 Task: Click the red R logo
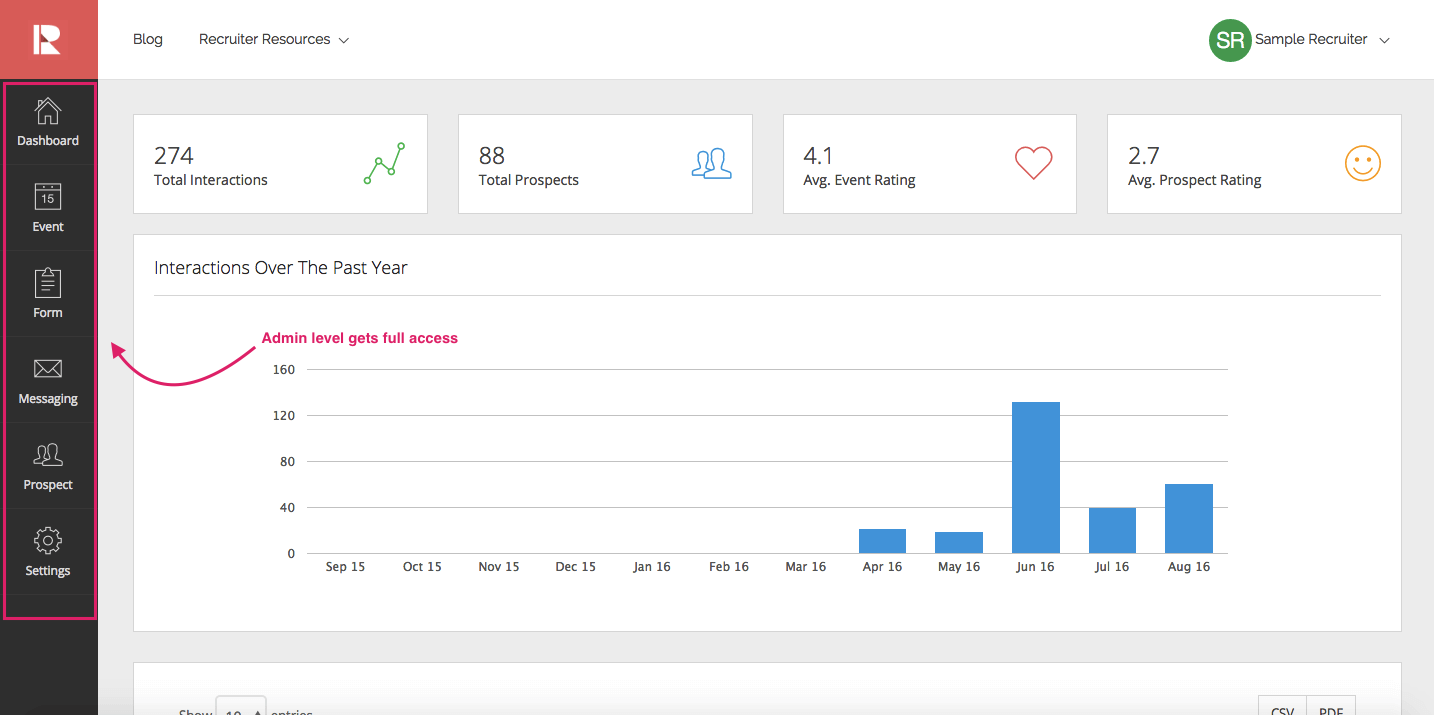tap(48, 39)
